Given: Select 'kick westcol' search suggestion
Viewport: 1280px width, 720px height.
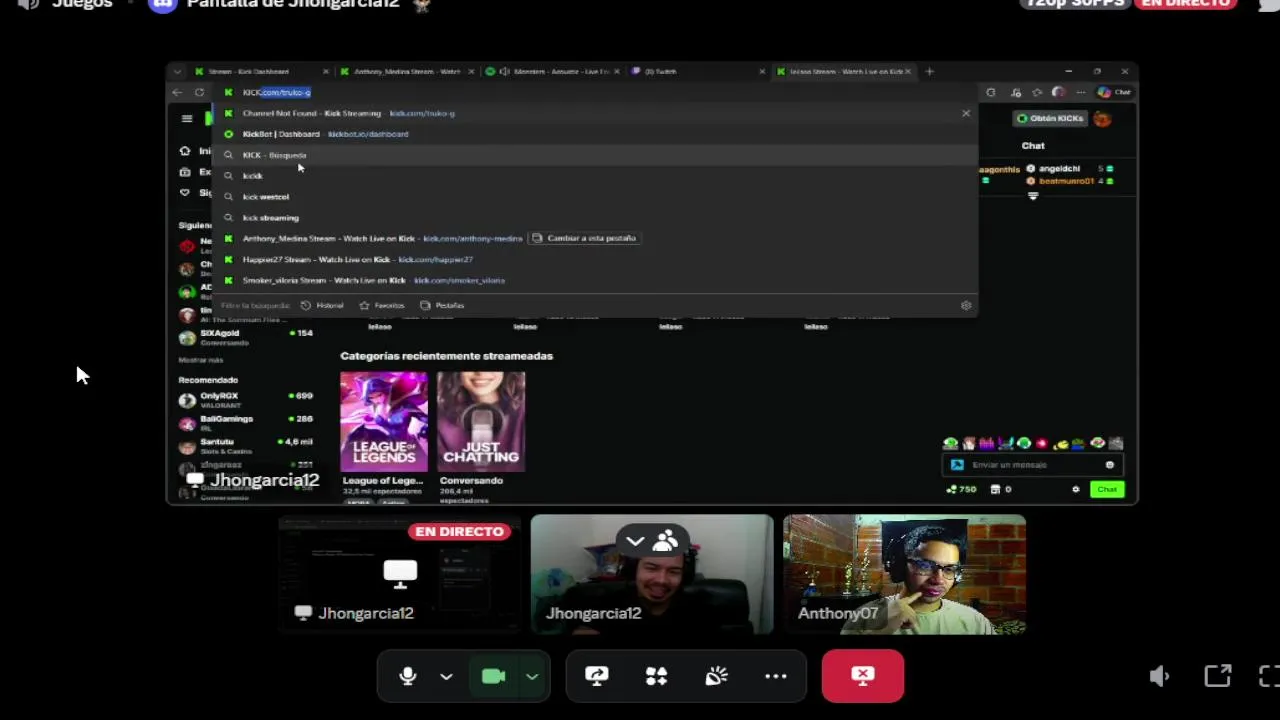Looking at the screenshot, I should 595,197.
